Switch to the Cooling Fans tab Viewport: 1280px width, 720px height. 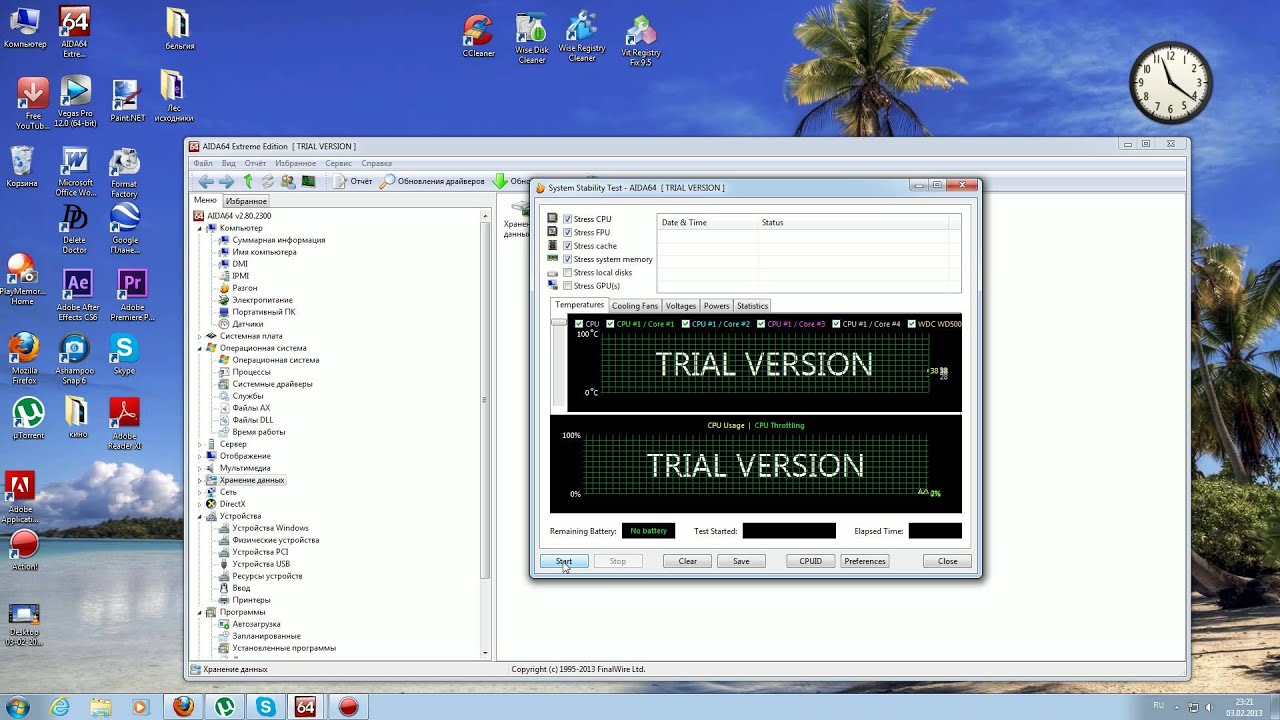[635, 306]
